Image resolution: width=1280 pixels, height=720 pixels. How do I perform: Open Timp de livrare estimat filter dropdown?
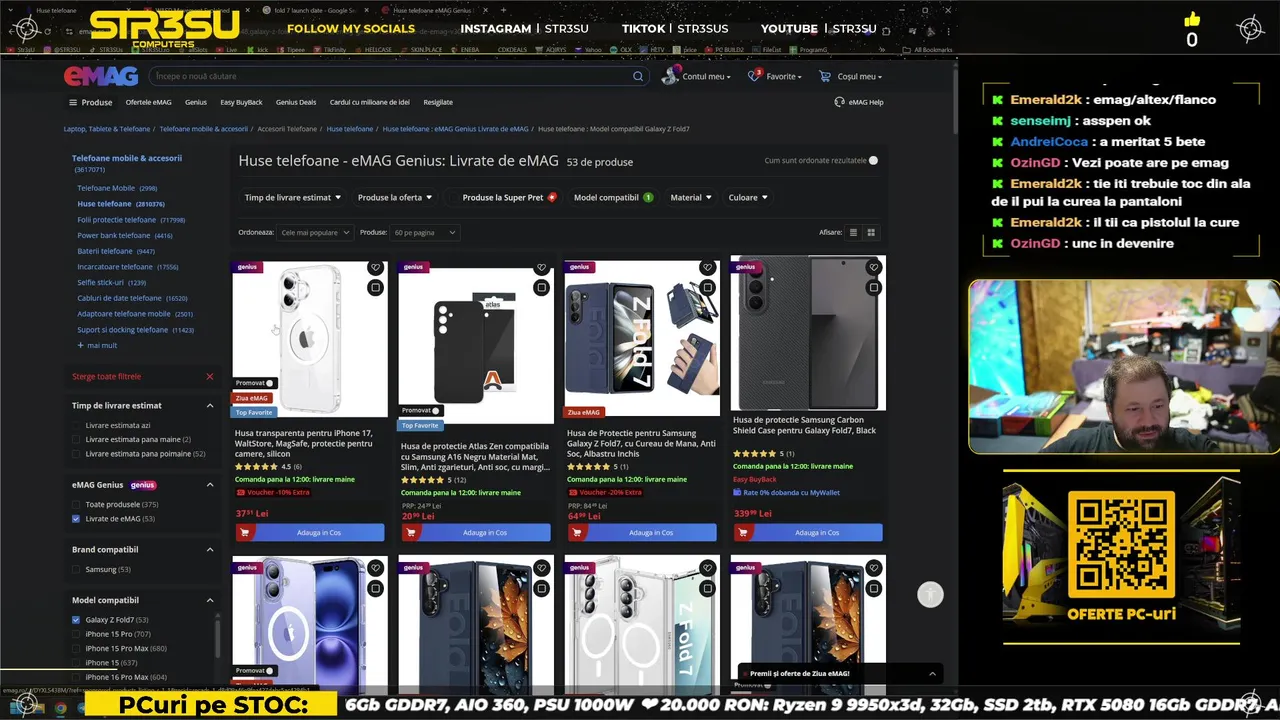coord(293,197)
